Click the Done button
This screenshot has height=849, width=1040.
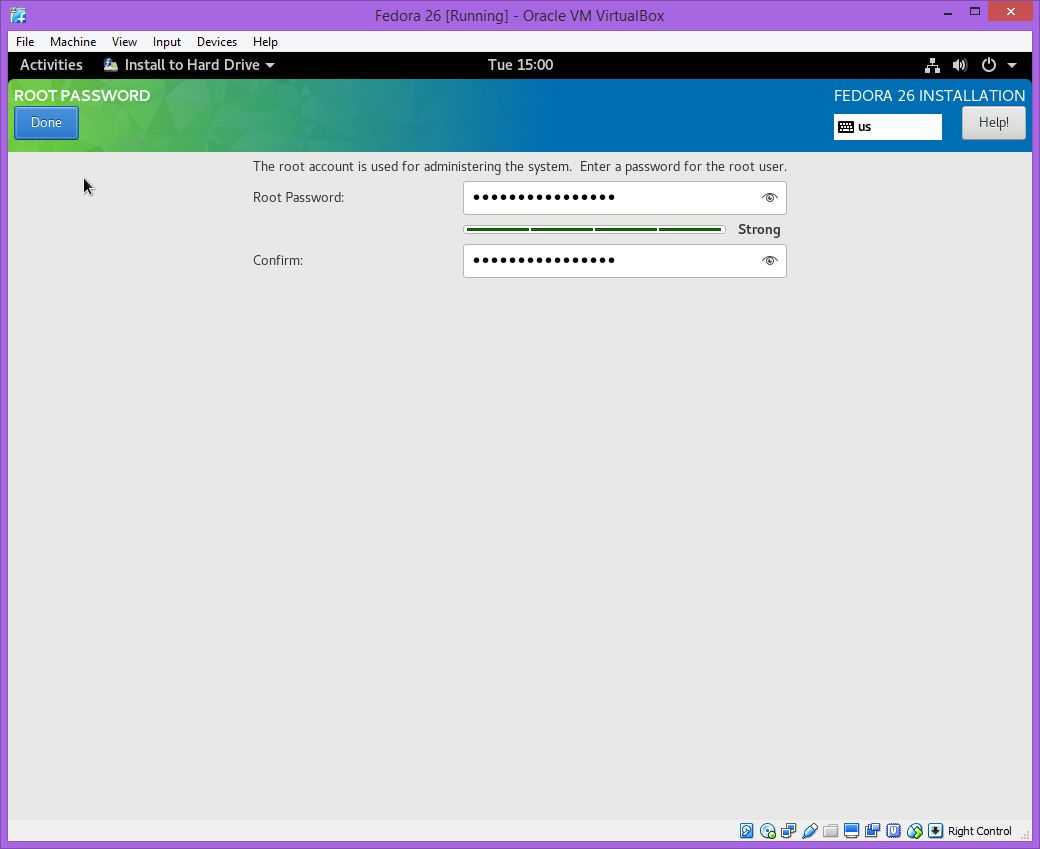click(x=46, y=123)
